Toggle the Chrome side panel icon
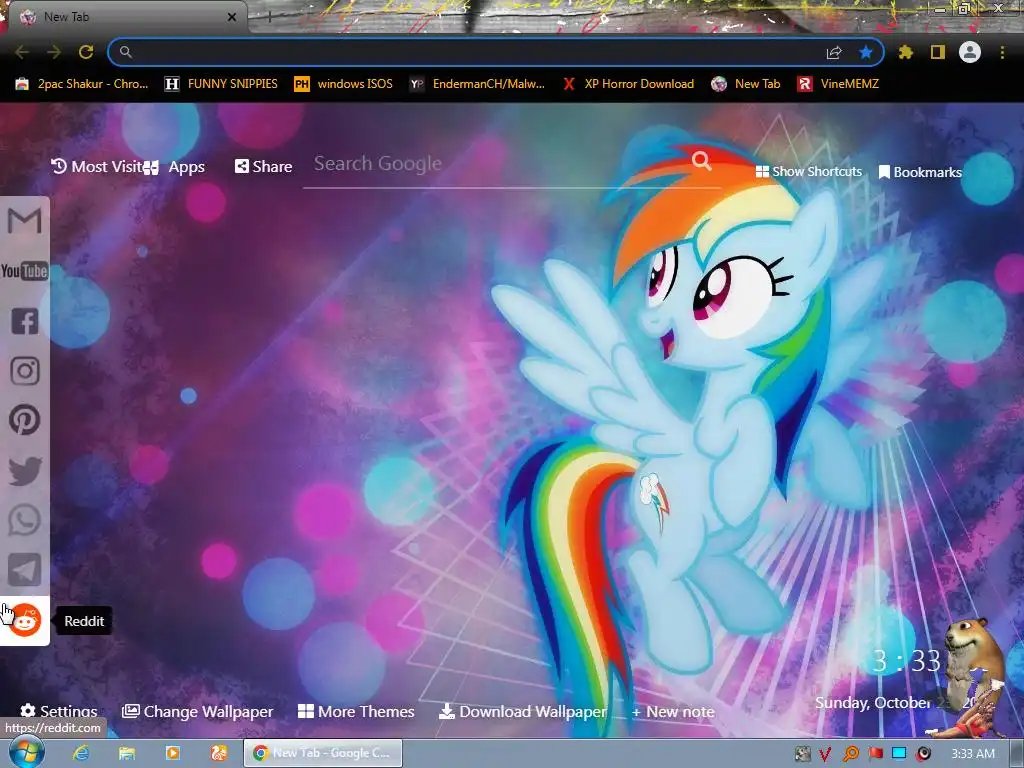Viewport: 1024px width, 768px height. coord(938,52)
